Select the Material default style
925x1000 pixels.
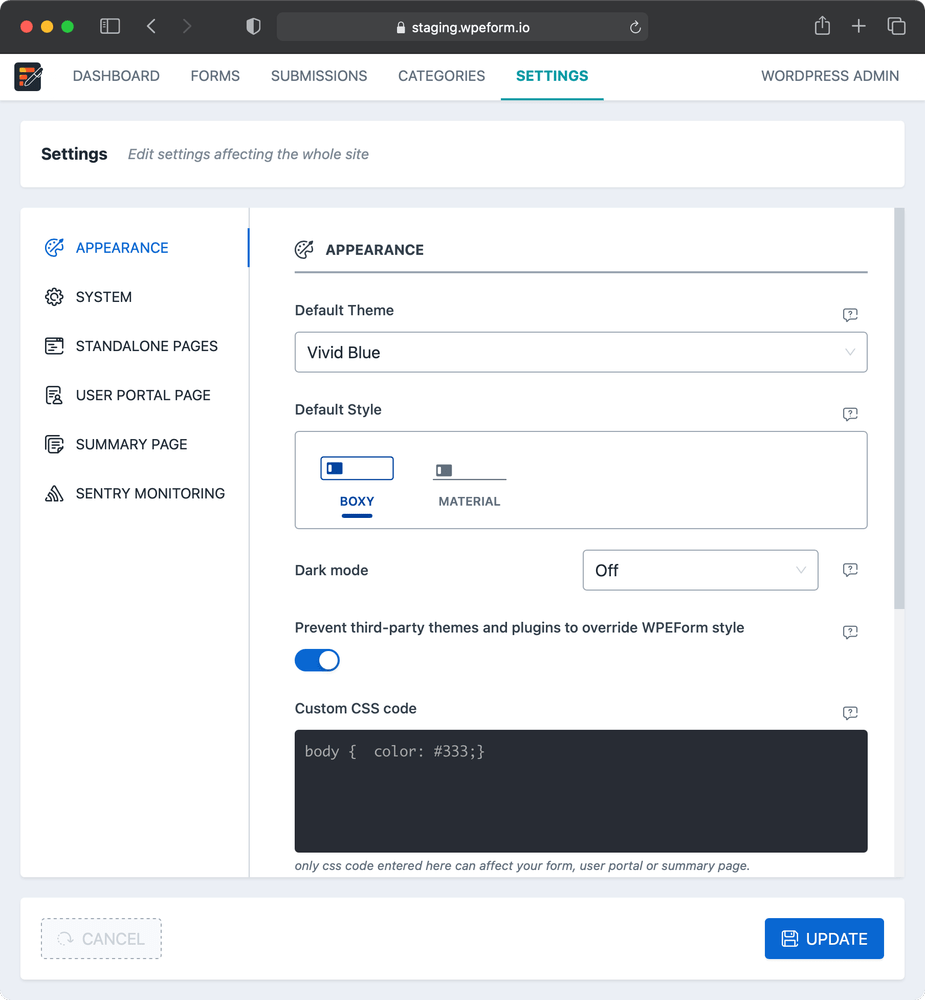469,481
